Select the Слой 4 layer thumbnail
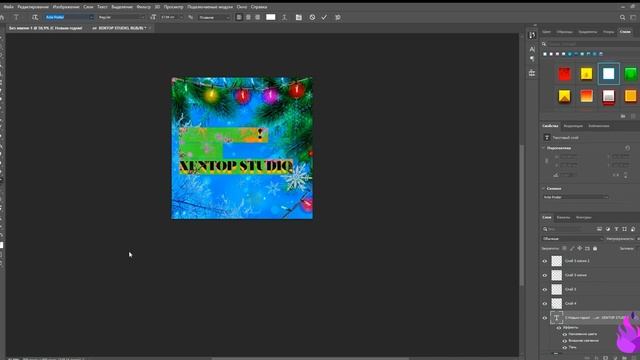 (x=557, y=303)
